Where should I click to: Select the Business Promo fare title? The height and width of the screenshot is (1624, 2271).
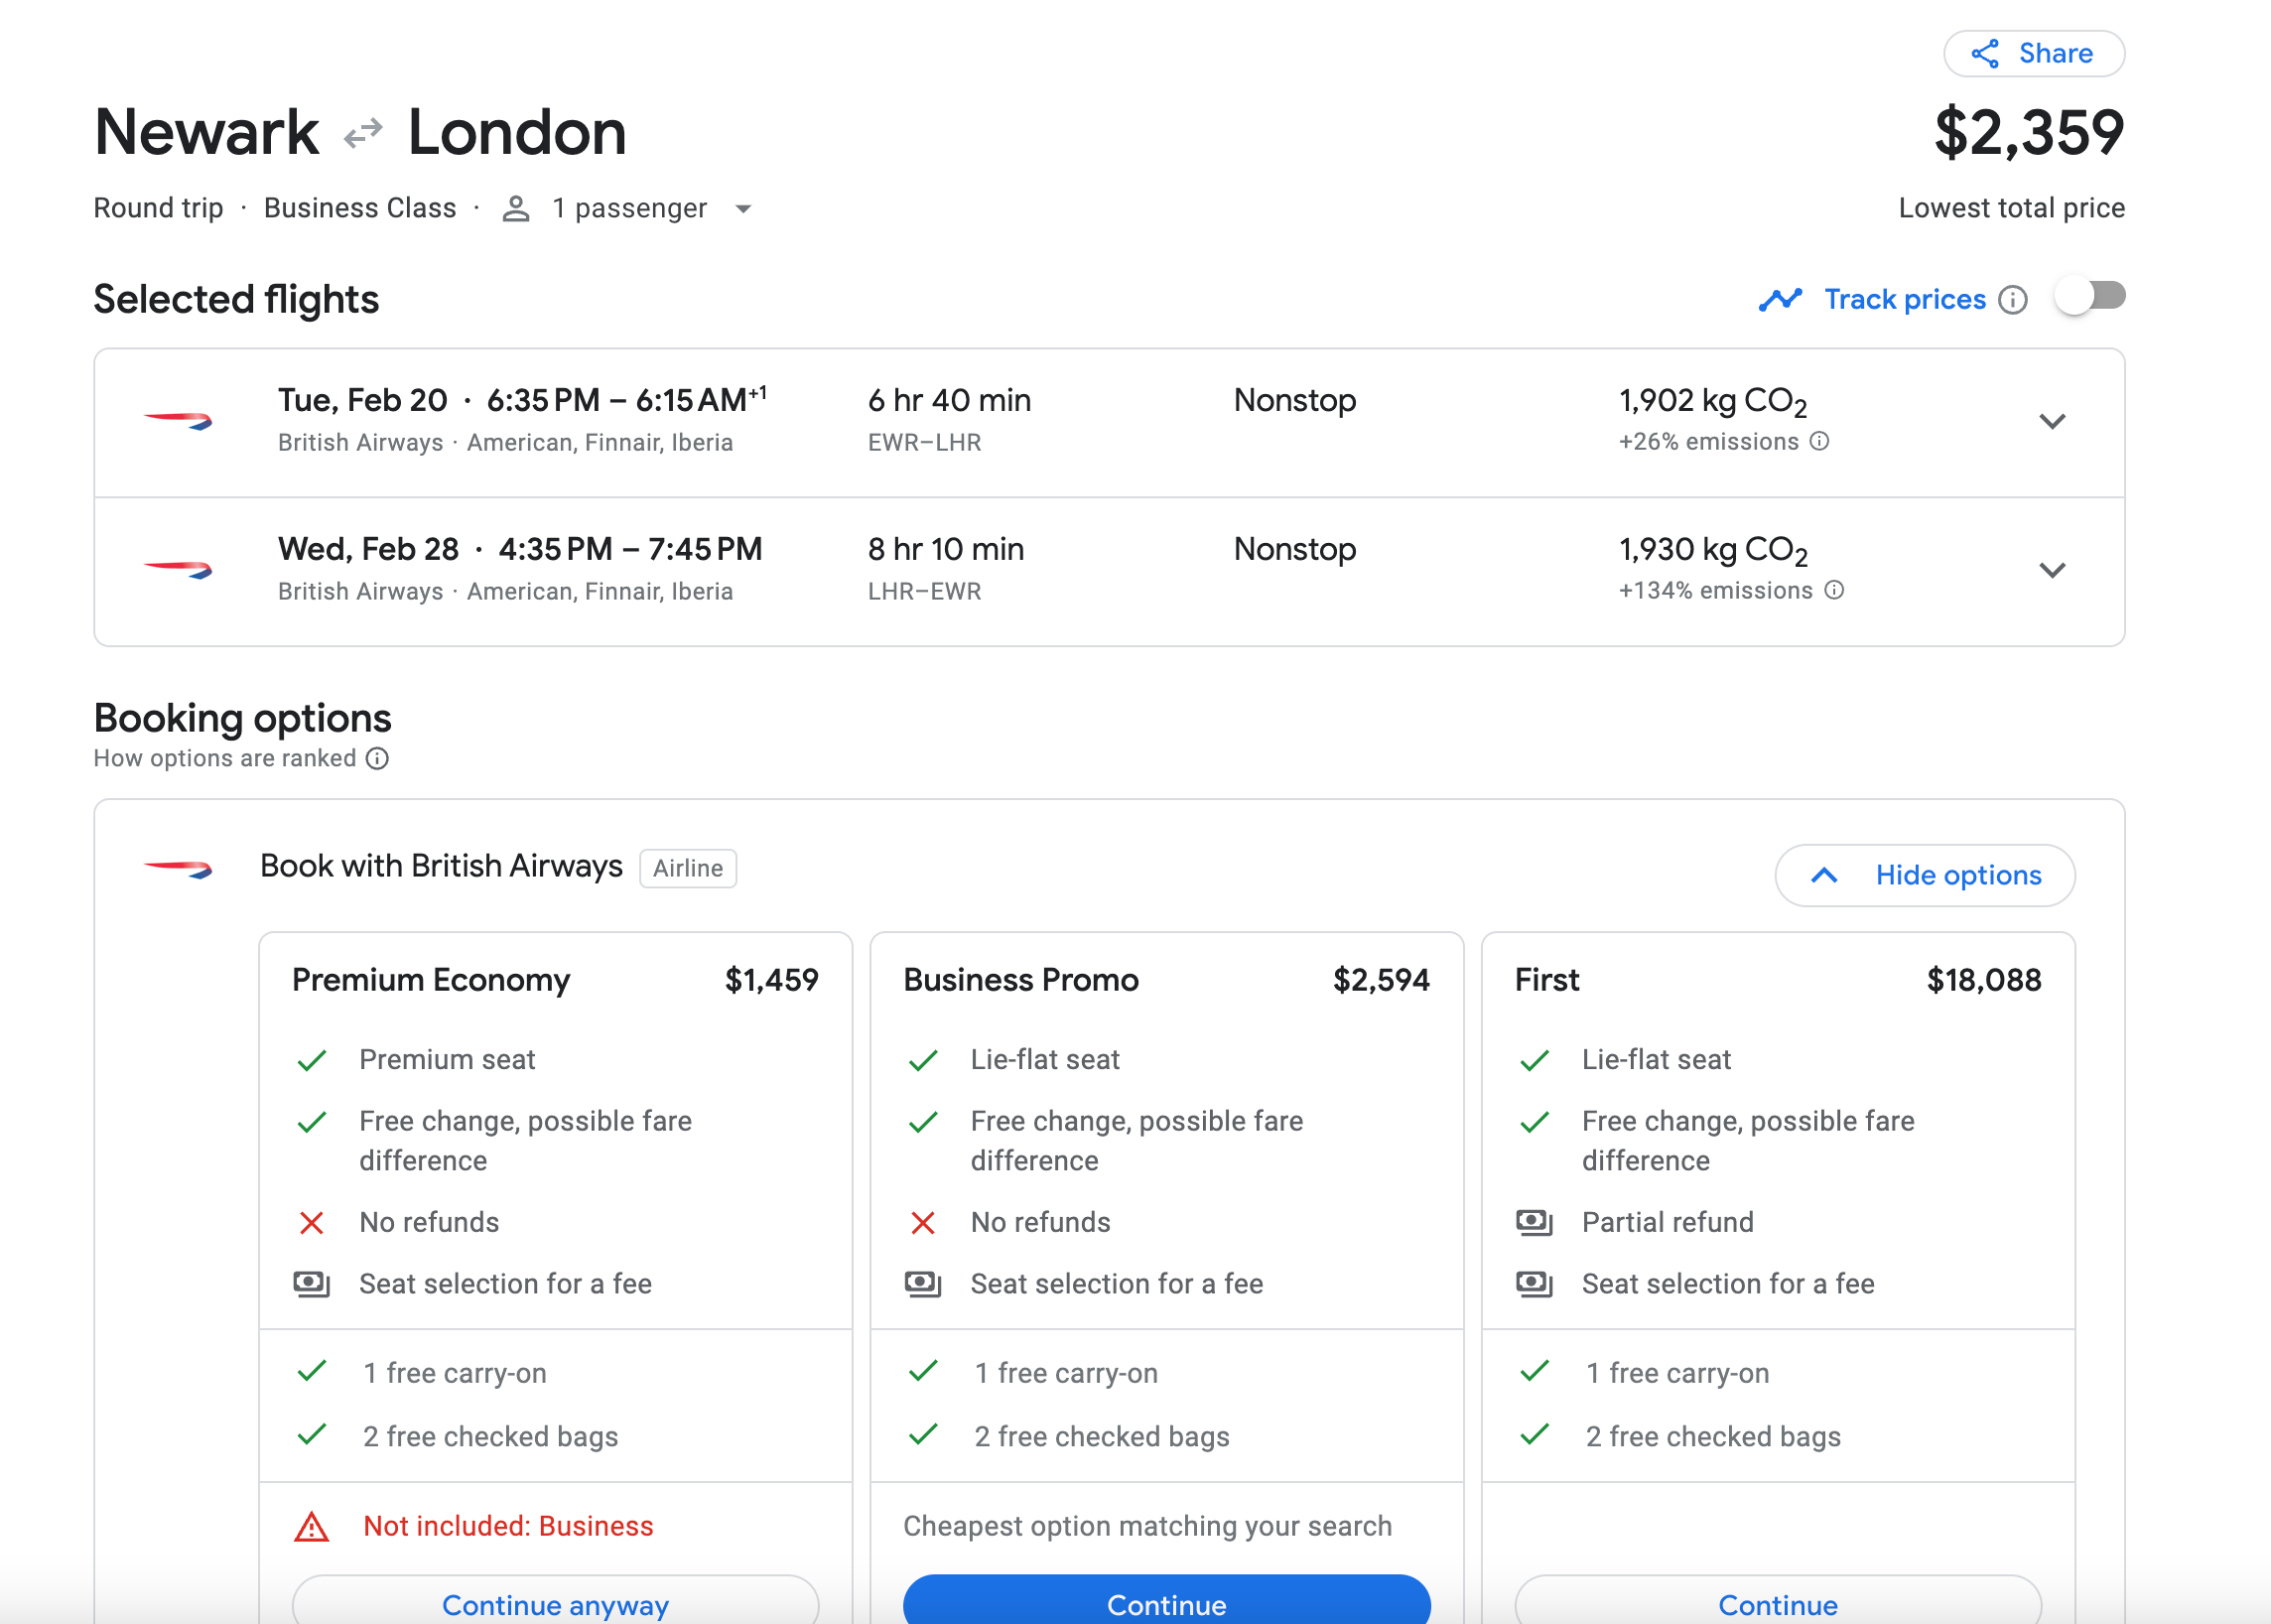(1021, 979)
